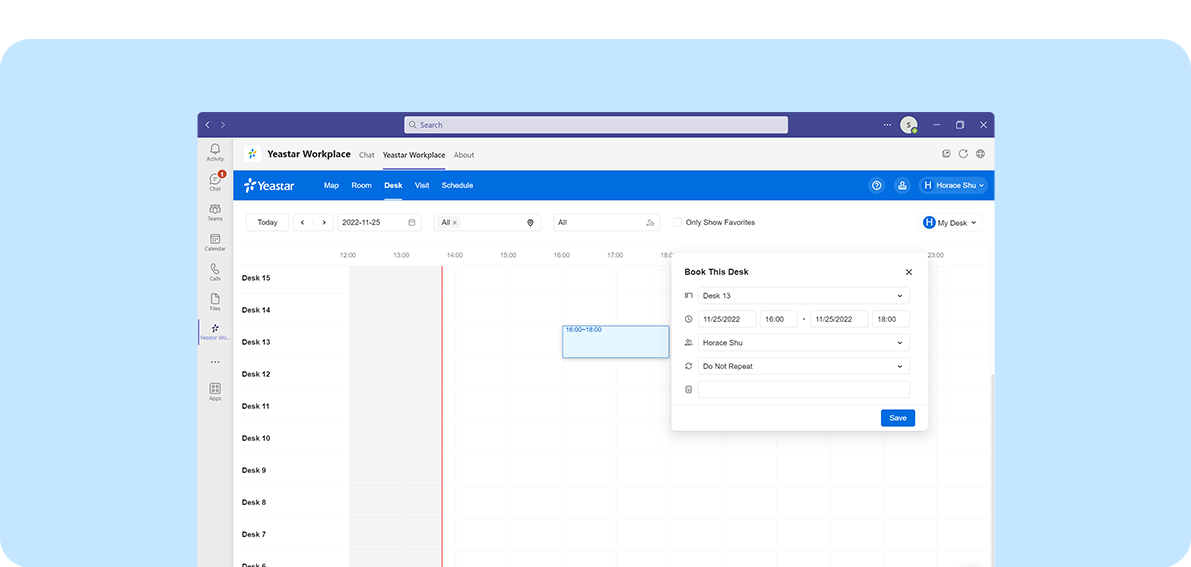Open the Map menu in blue bar

pos(331,185)
